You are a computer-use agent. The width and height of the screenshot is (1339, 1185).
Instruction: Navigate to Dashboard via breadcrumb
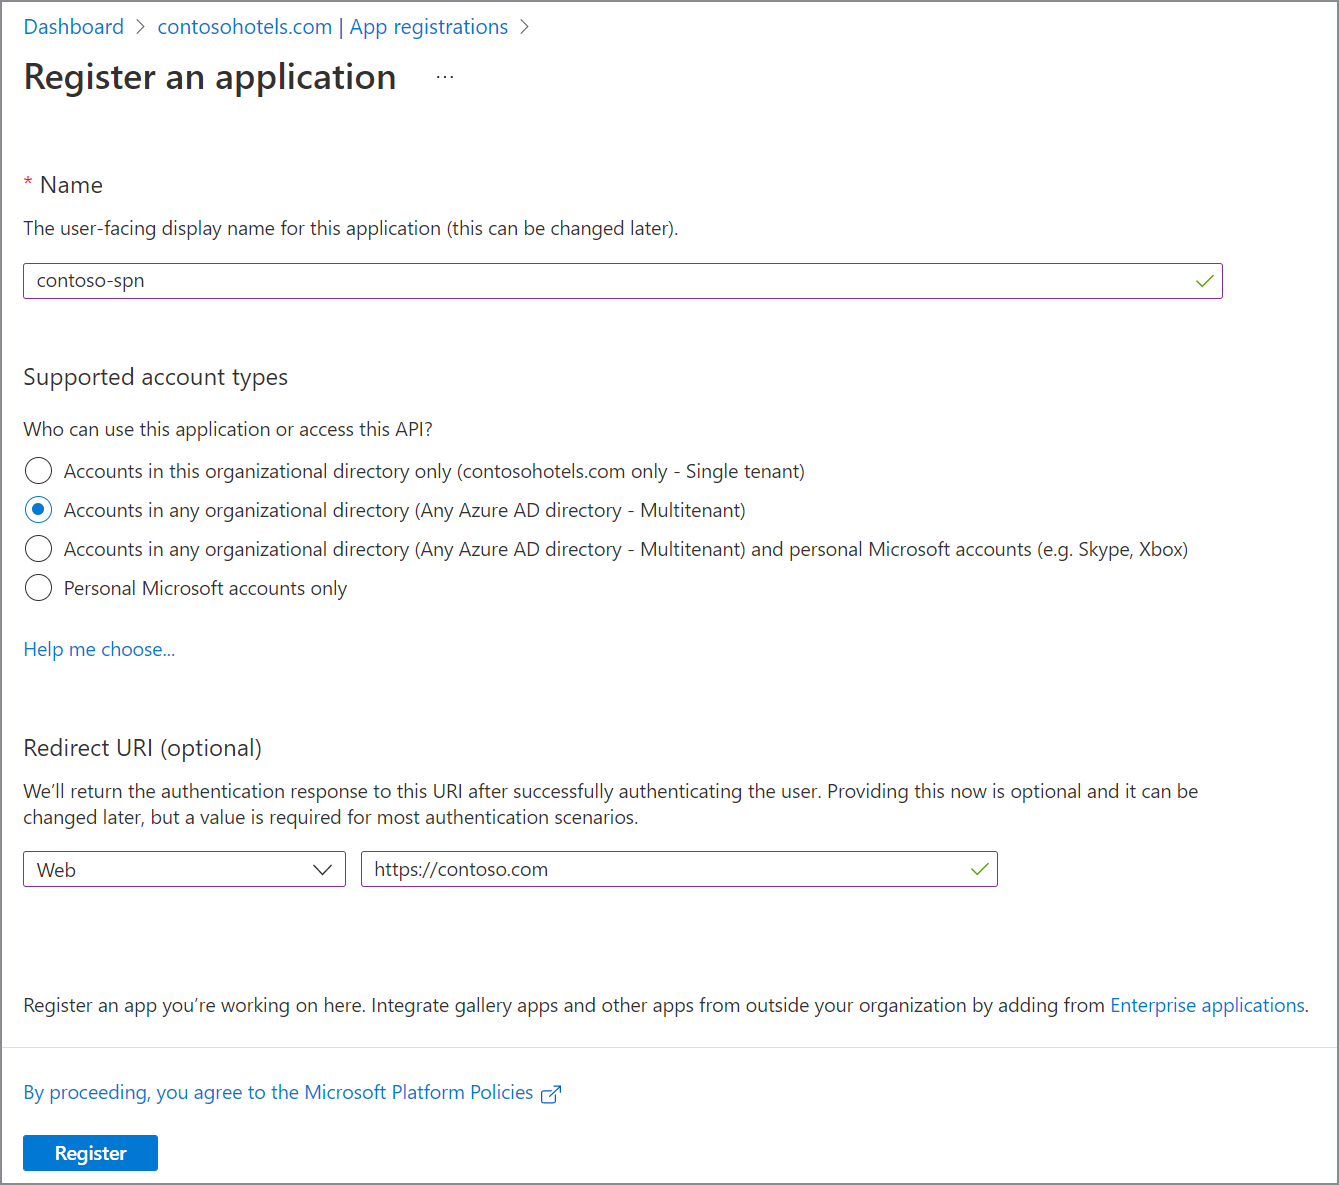73,27
